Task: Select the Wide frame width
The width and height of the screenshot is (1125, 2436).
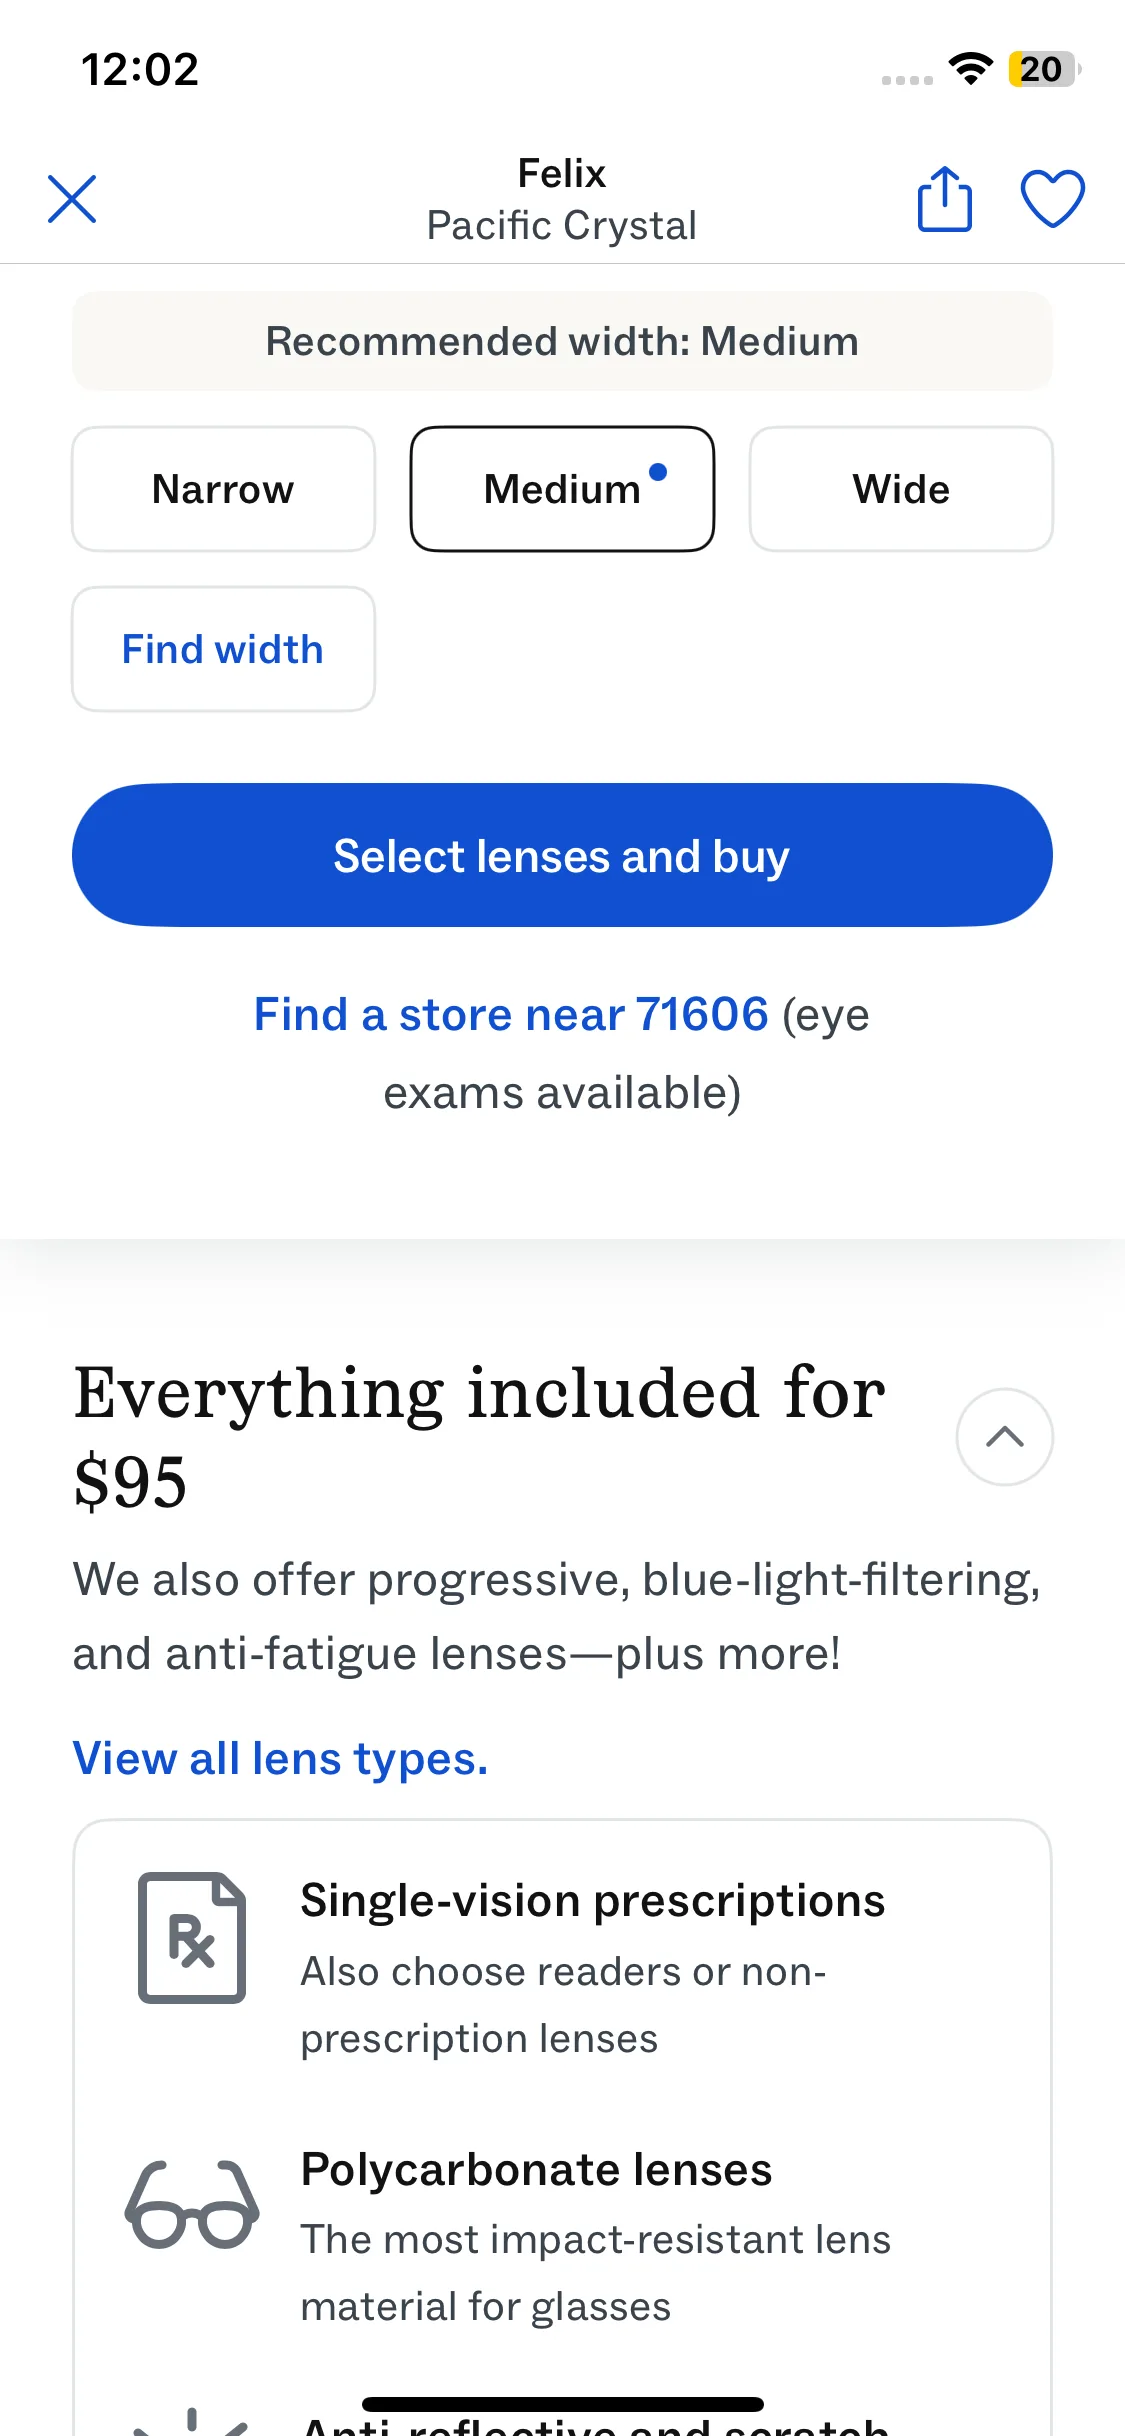Action: [x=901, y=489]
